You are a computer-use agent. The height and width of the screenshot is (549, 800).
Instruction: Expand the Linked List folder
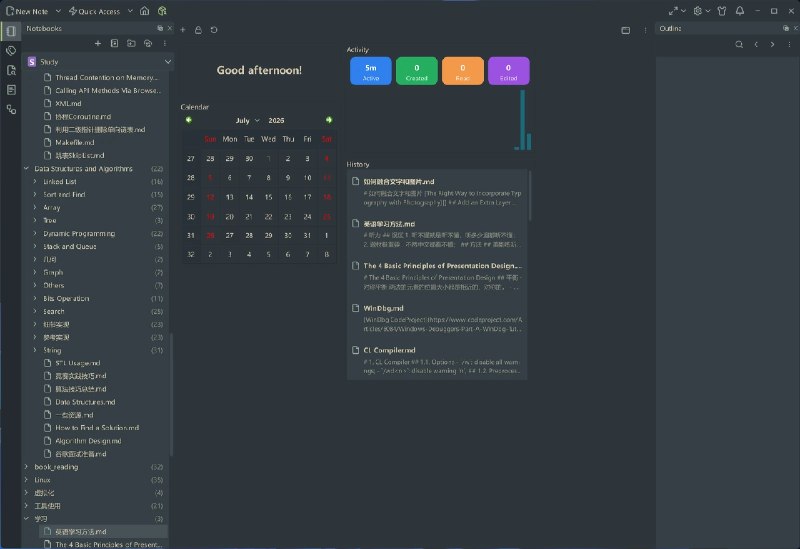pyautogui.click(x=35, y=182)
